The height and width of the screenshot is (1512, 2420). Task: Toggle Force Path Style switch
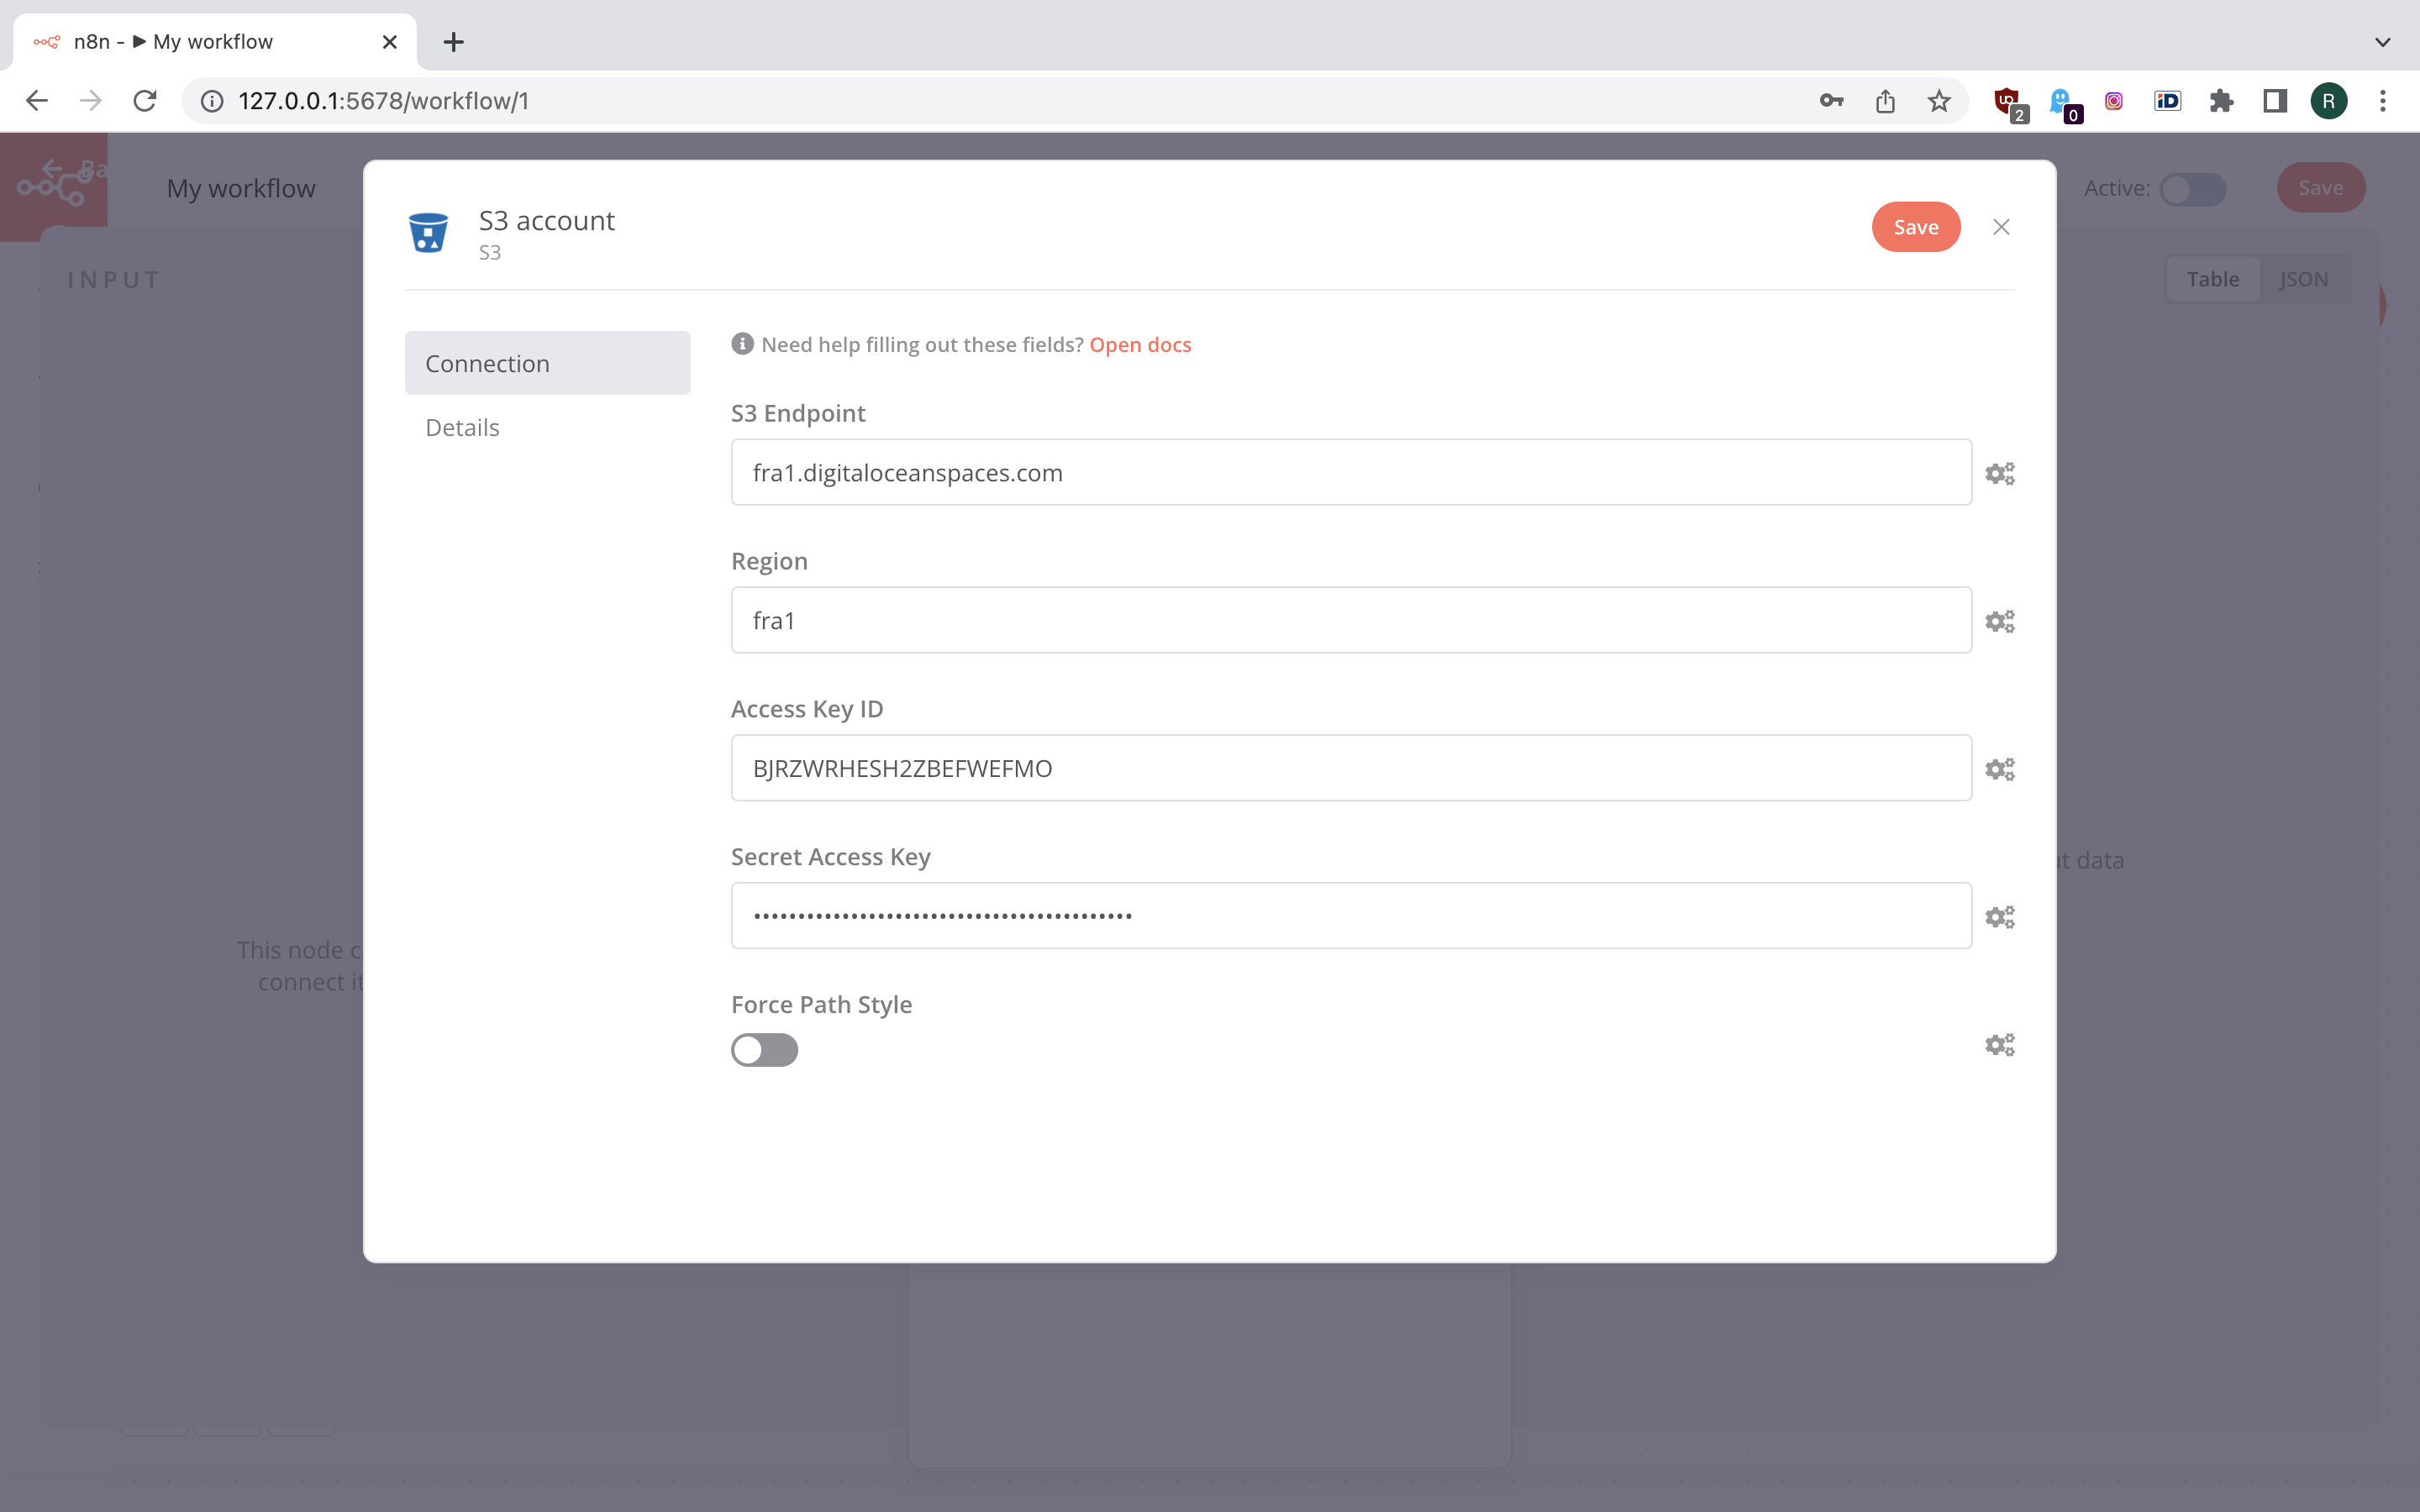(764, 1050)
